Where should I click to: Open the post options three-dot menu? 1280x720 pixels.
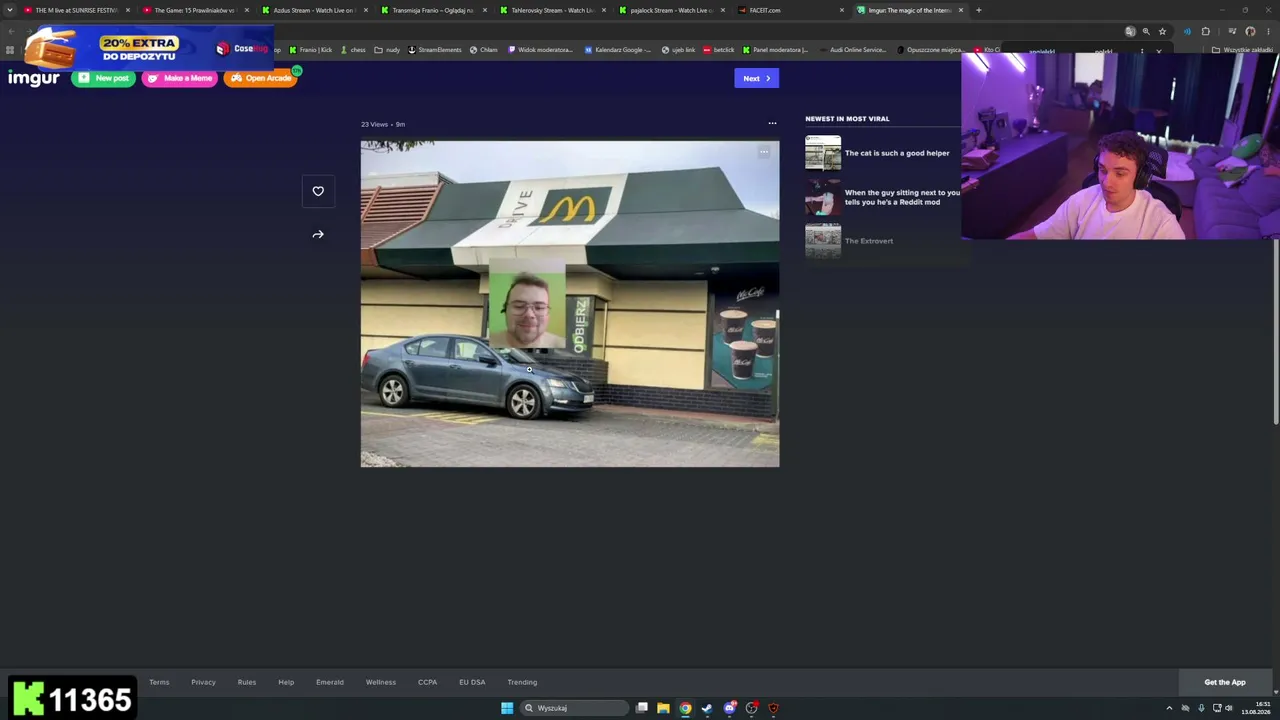coord(772,123)
